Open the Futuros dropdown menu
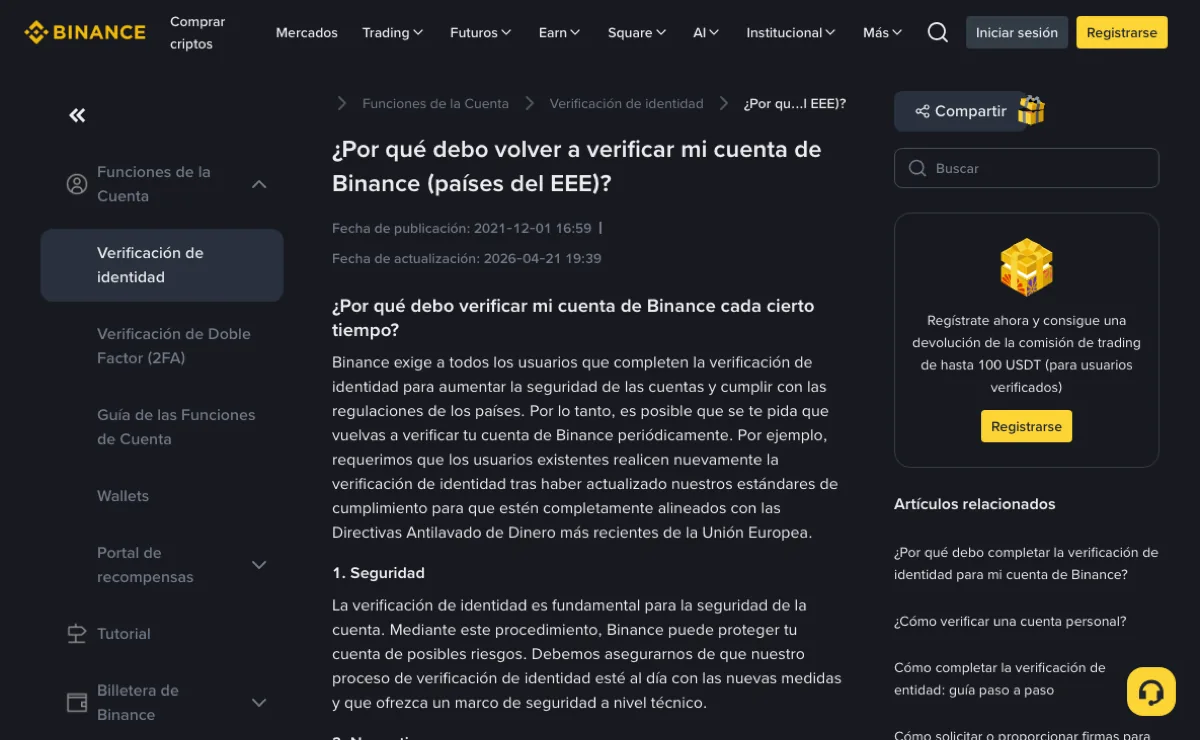Screen dimensions: 1200x740 (x=480, y=32)
